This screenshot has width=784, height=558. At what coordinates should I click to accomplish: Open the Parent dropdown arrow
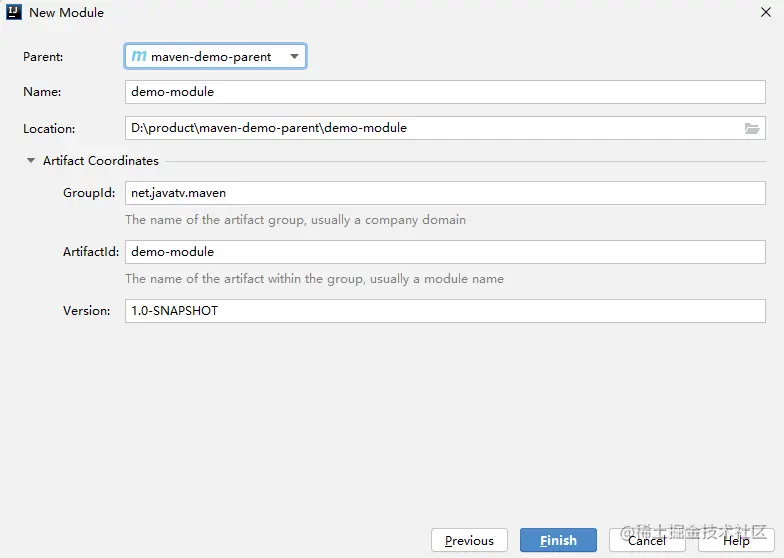(294, 56)
